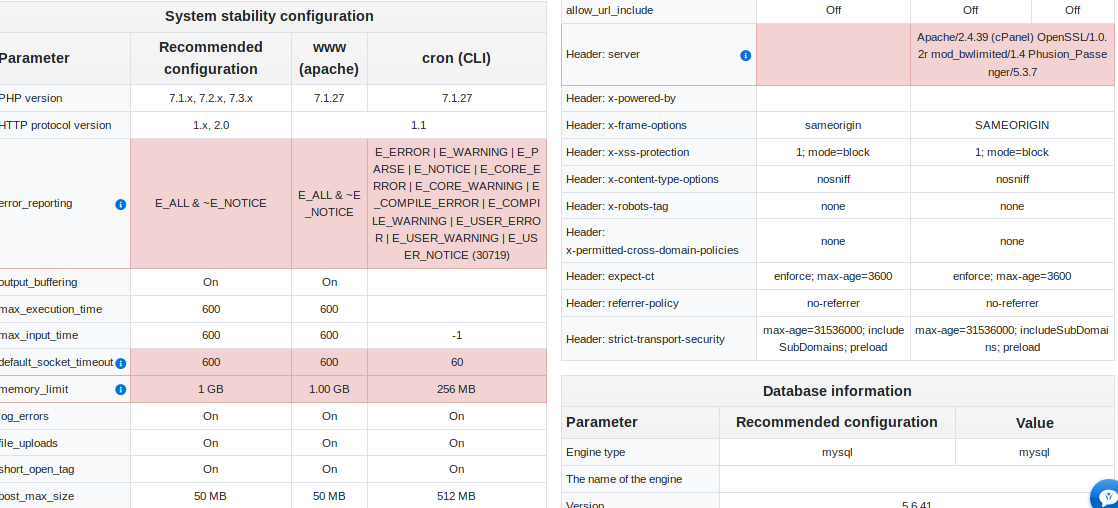Select the allow_url_include parameter label
The image size is (1118, 508).
click(610, 11)
